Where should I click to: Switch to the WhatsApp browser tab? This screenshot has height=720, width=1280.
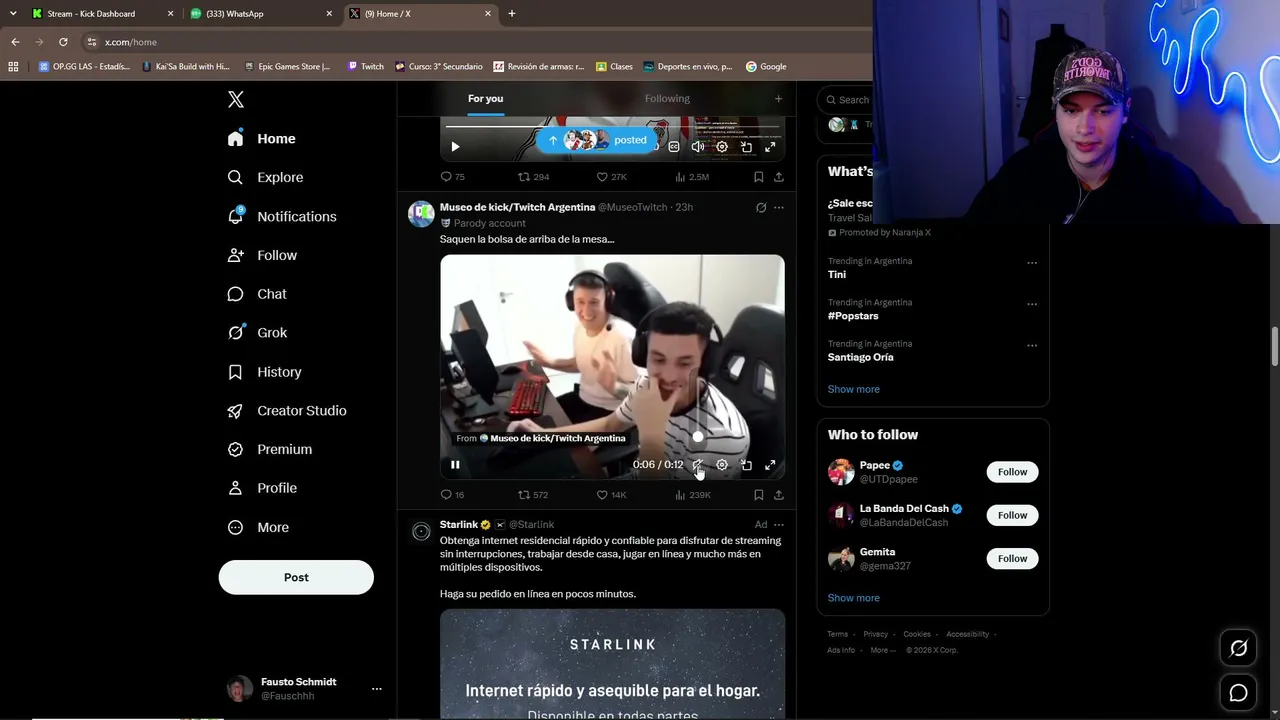pos(261,14)
